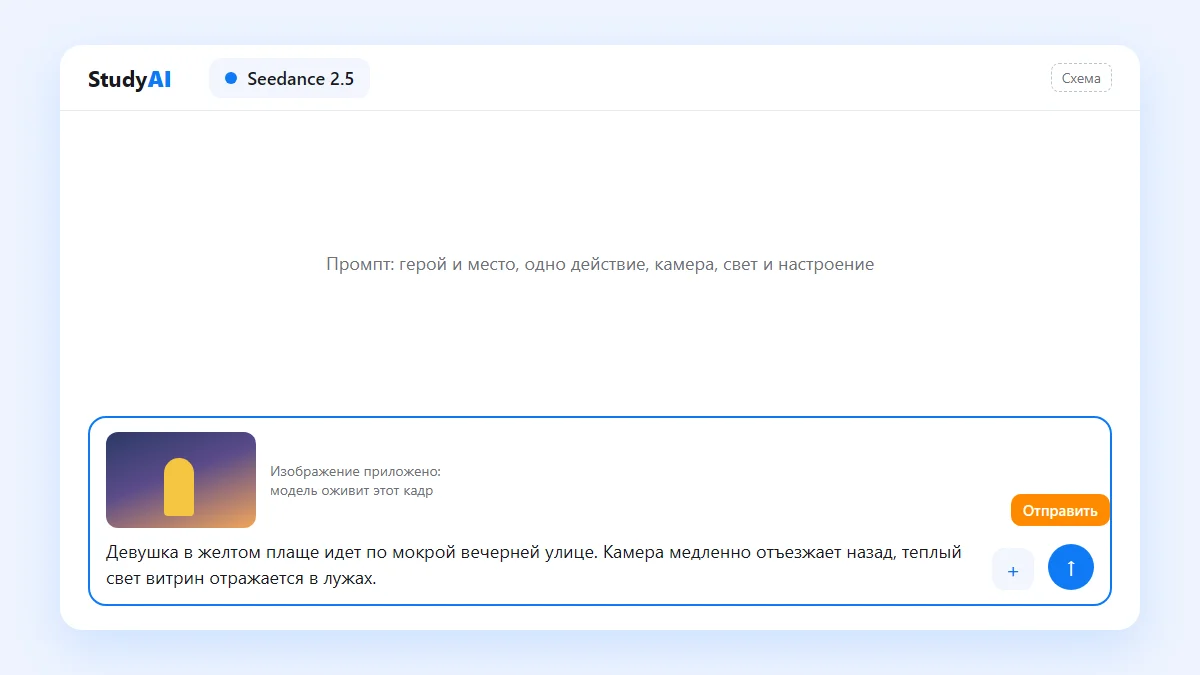The width and height of the screenshot is (1200, 675).
Task: Click the blue status dot beside Seedance
Action: click(231, 78)
